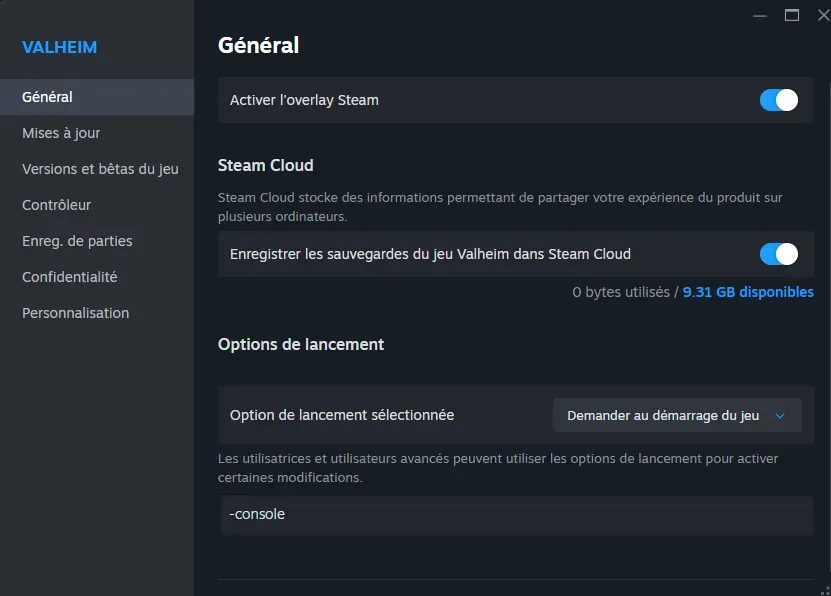Click the 9.31 GB disponibles link
The width and height of the screenshot is (831, 596).
pos(748,292)
